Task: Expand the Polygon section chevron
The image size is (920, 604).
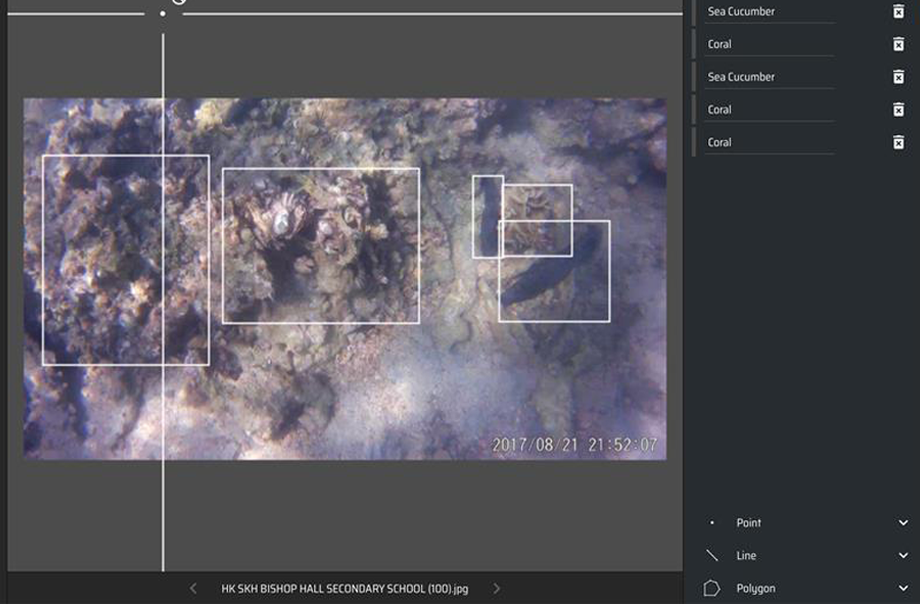Action: [903, 589]
